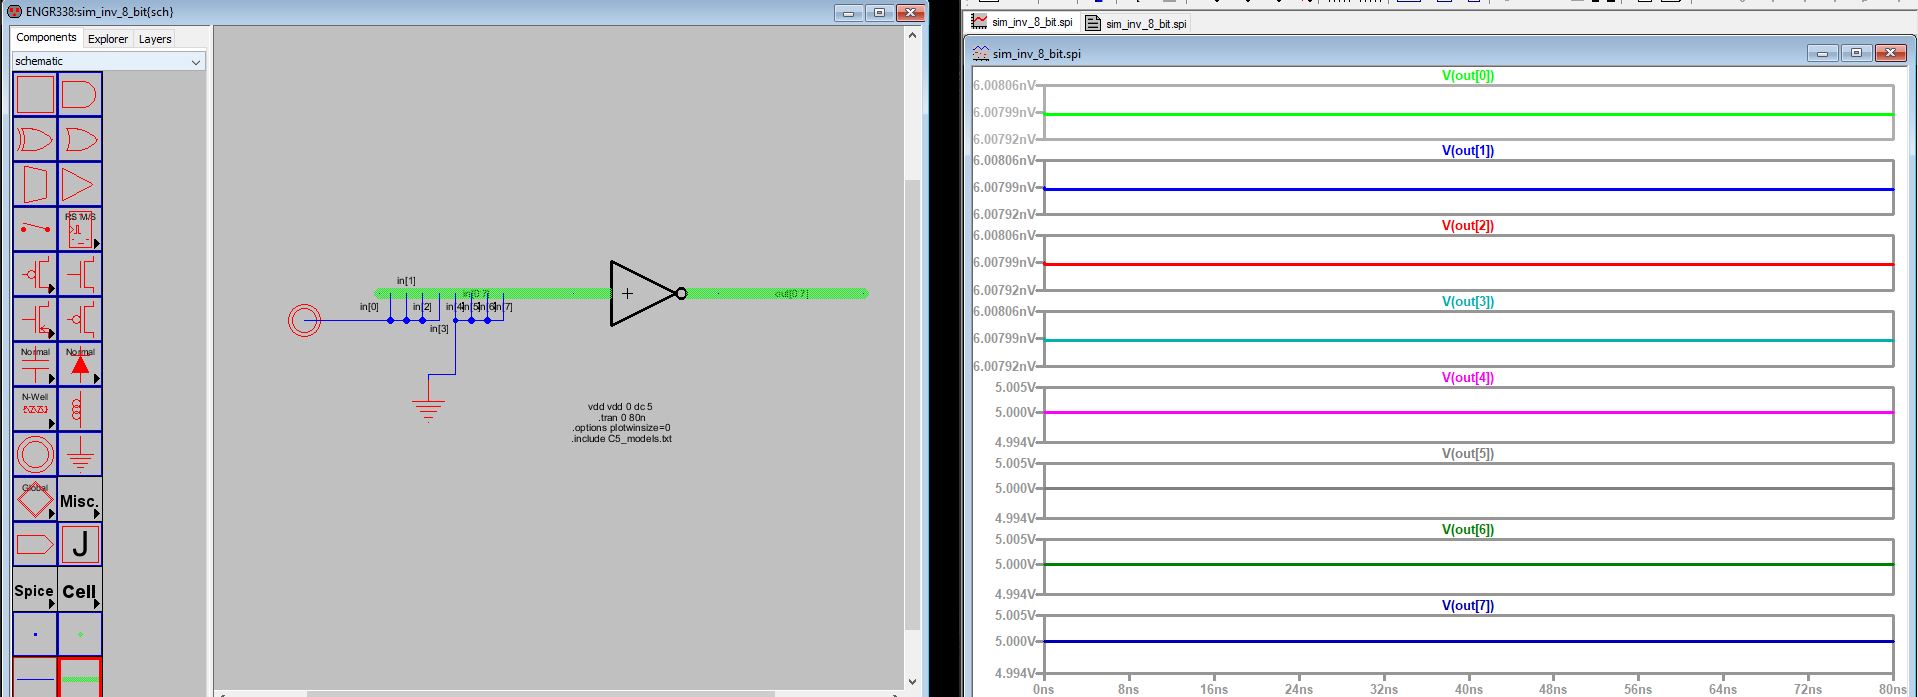Click the V(out[0]) trace label
Viewport: 1918px width, 697px height.
click(1467, 75)
